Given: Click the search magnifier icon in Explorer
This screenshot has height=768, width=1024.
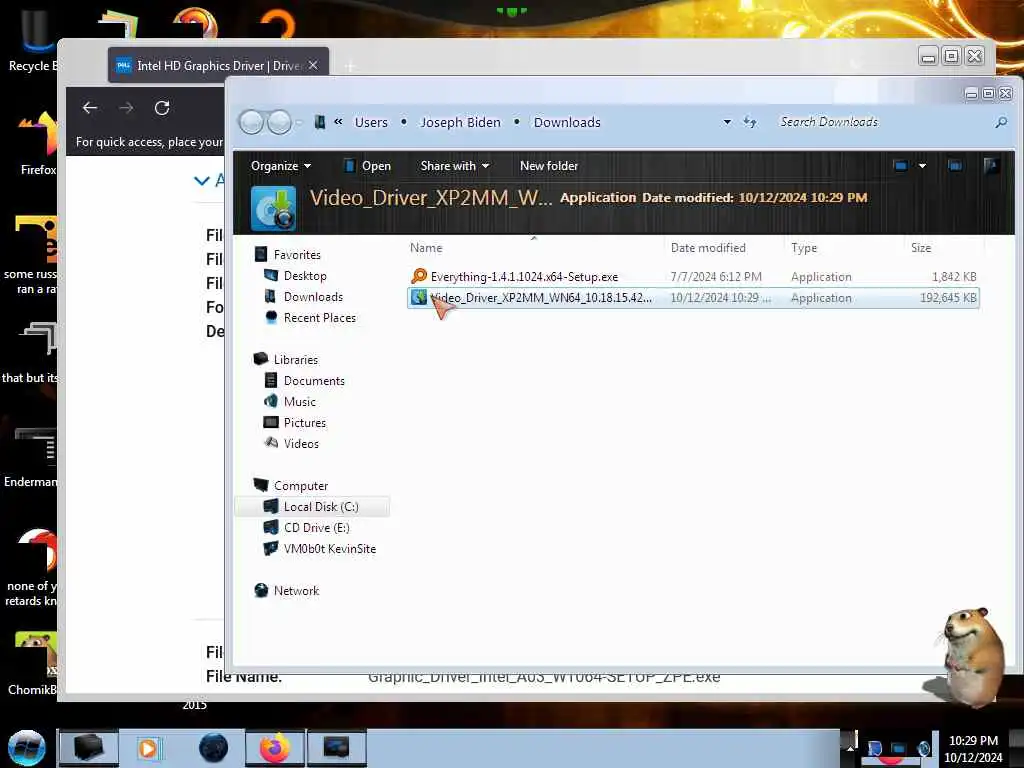Looking at the screenshot, I should tap(1001, 122).
